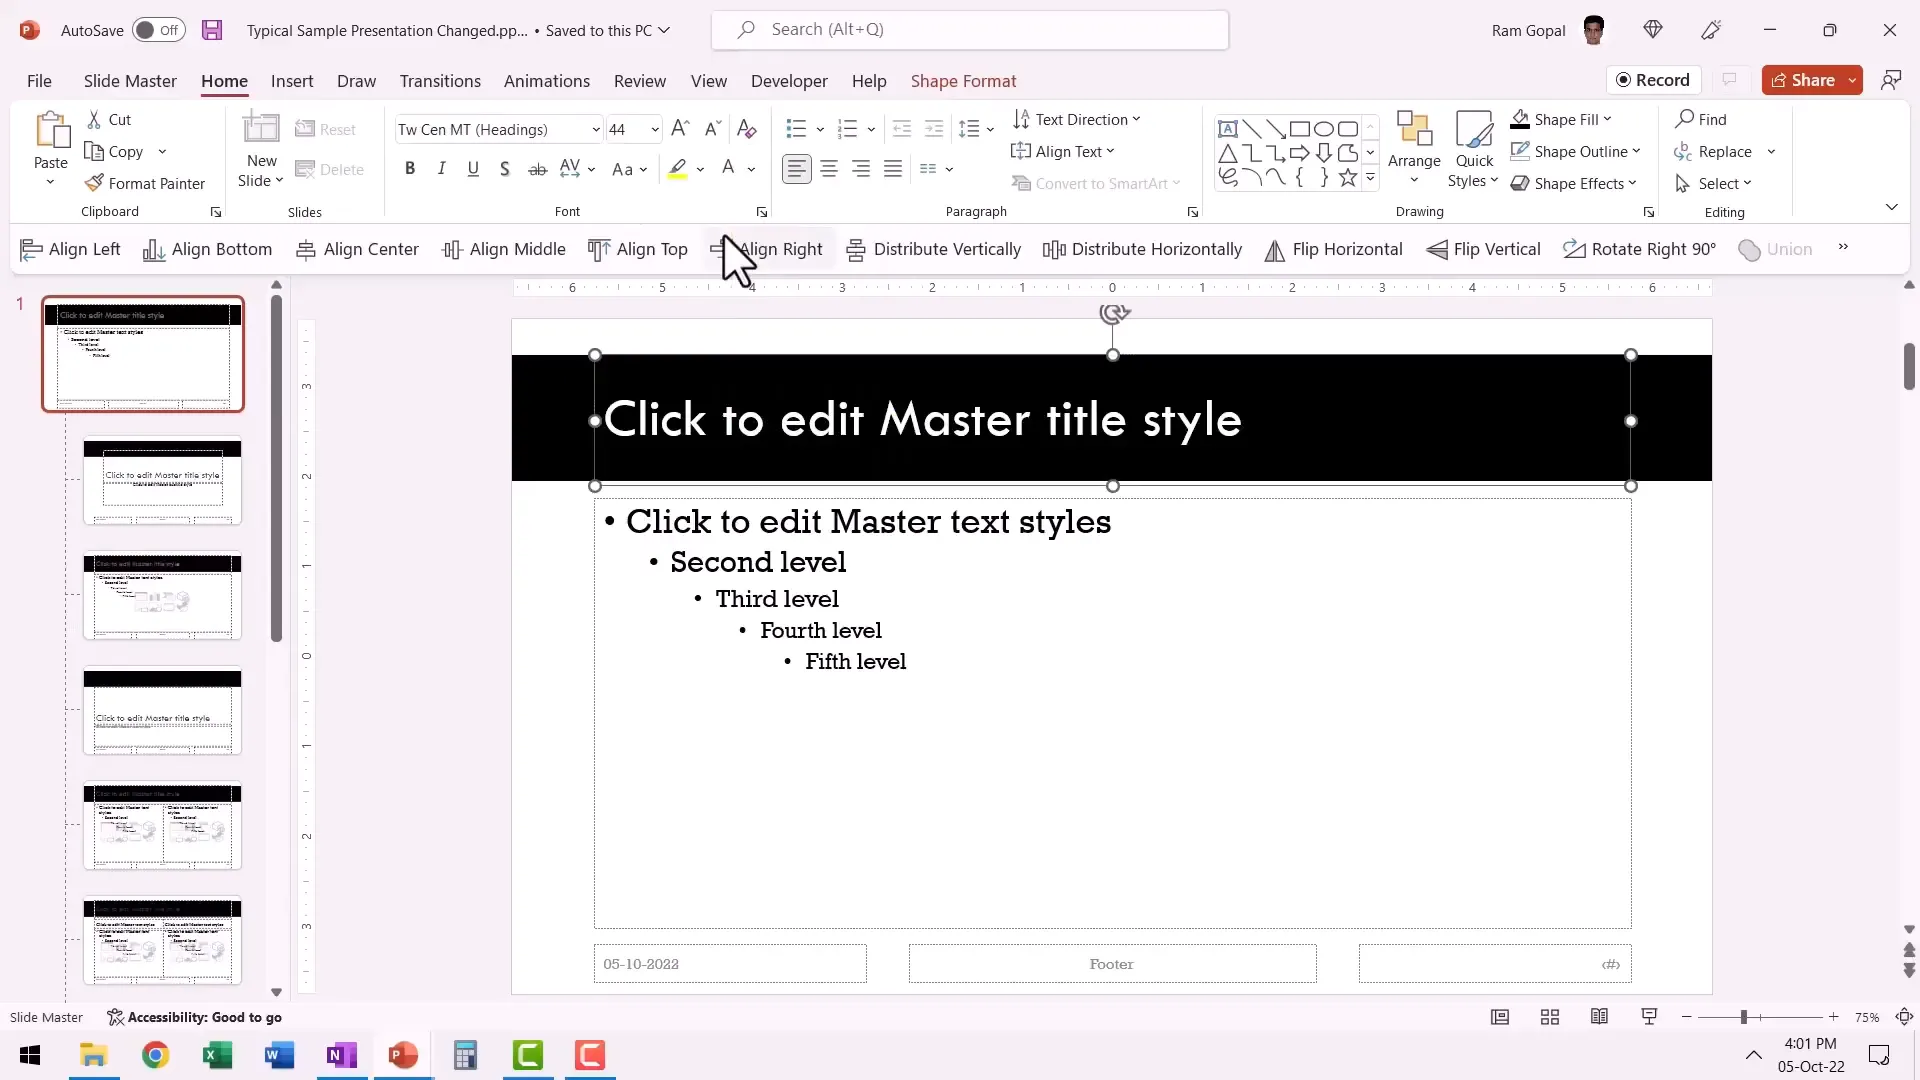Click the Record button

[x=1653, y=80]
